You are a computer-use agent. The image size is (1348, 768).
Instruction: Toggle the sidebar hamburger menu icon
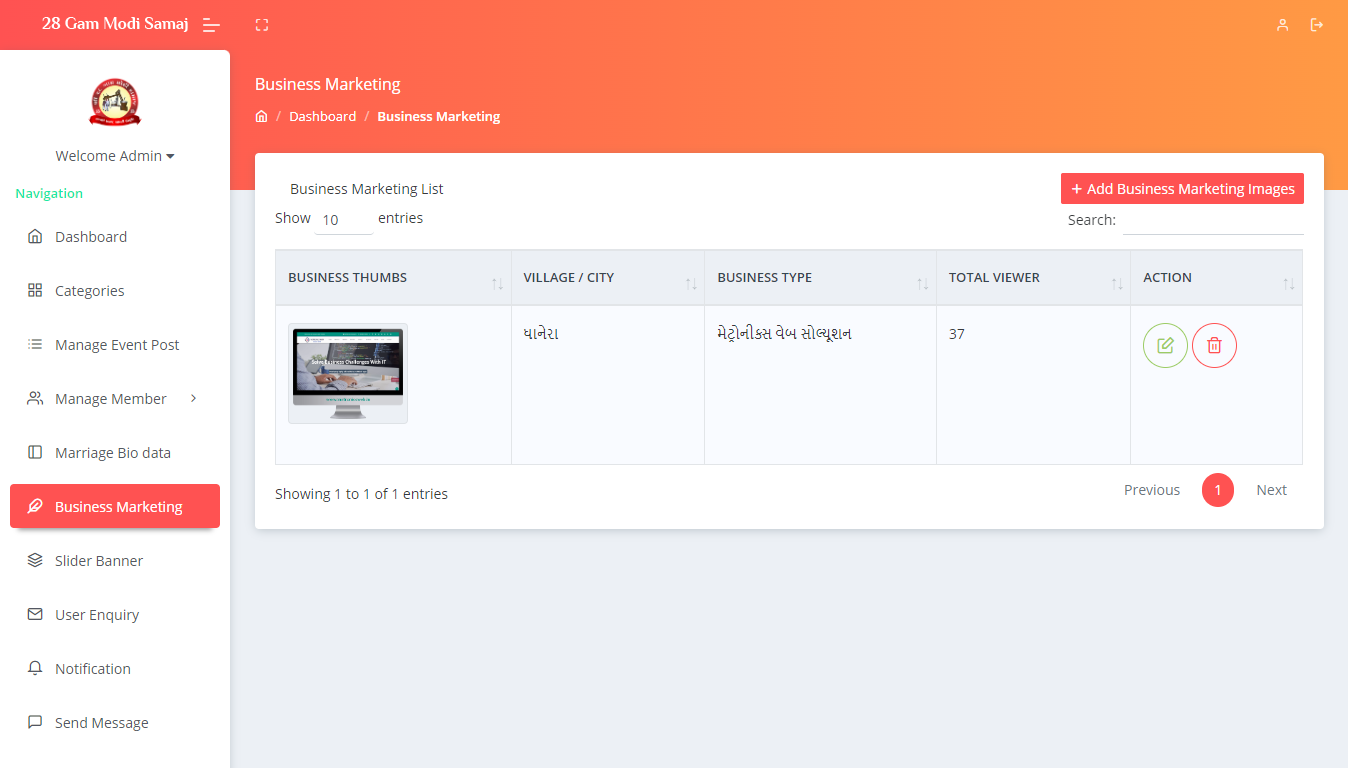tap(211, 25)
